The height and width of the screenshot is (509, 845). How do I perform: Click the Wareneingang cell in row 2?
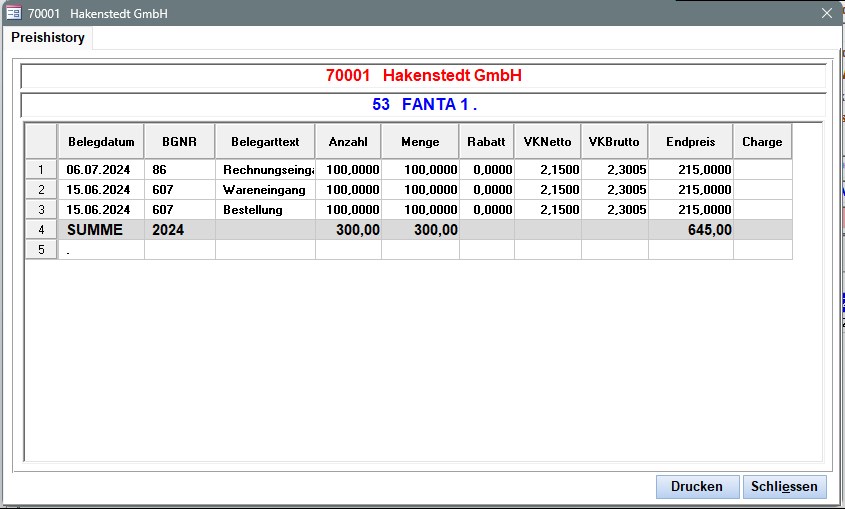point(264,190)
